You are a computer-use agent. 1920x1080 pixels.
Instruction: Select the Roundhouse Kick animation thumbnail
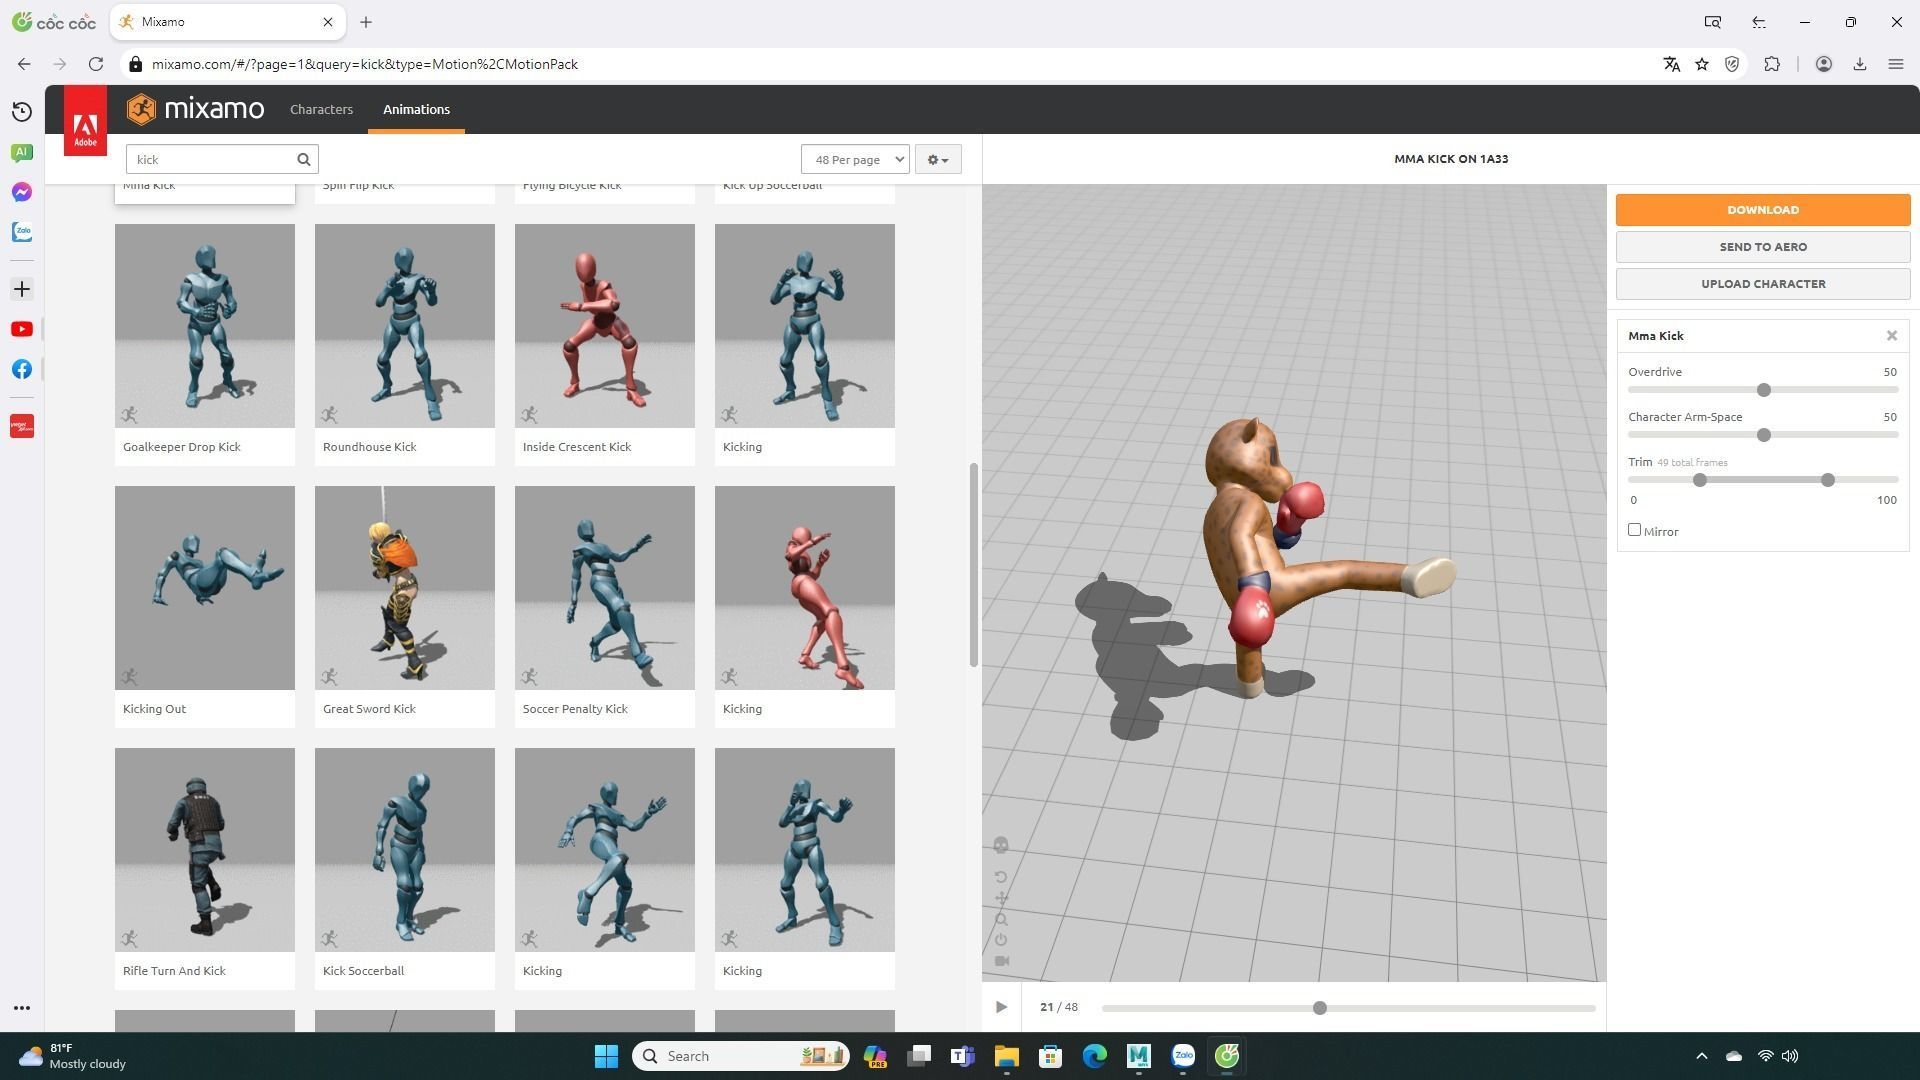pos(405,326)
